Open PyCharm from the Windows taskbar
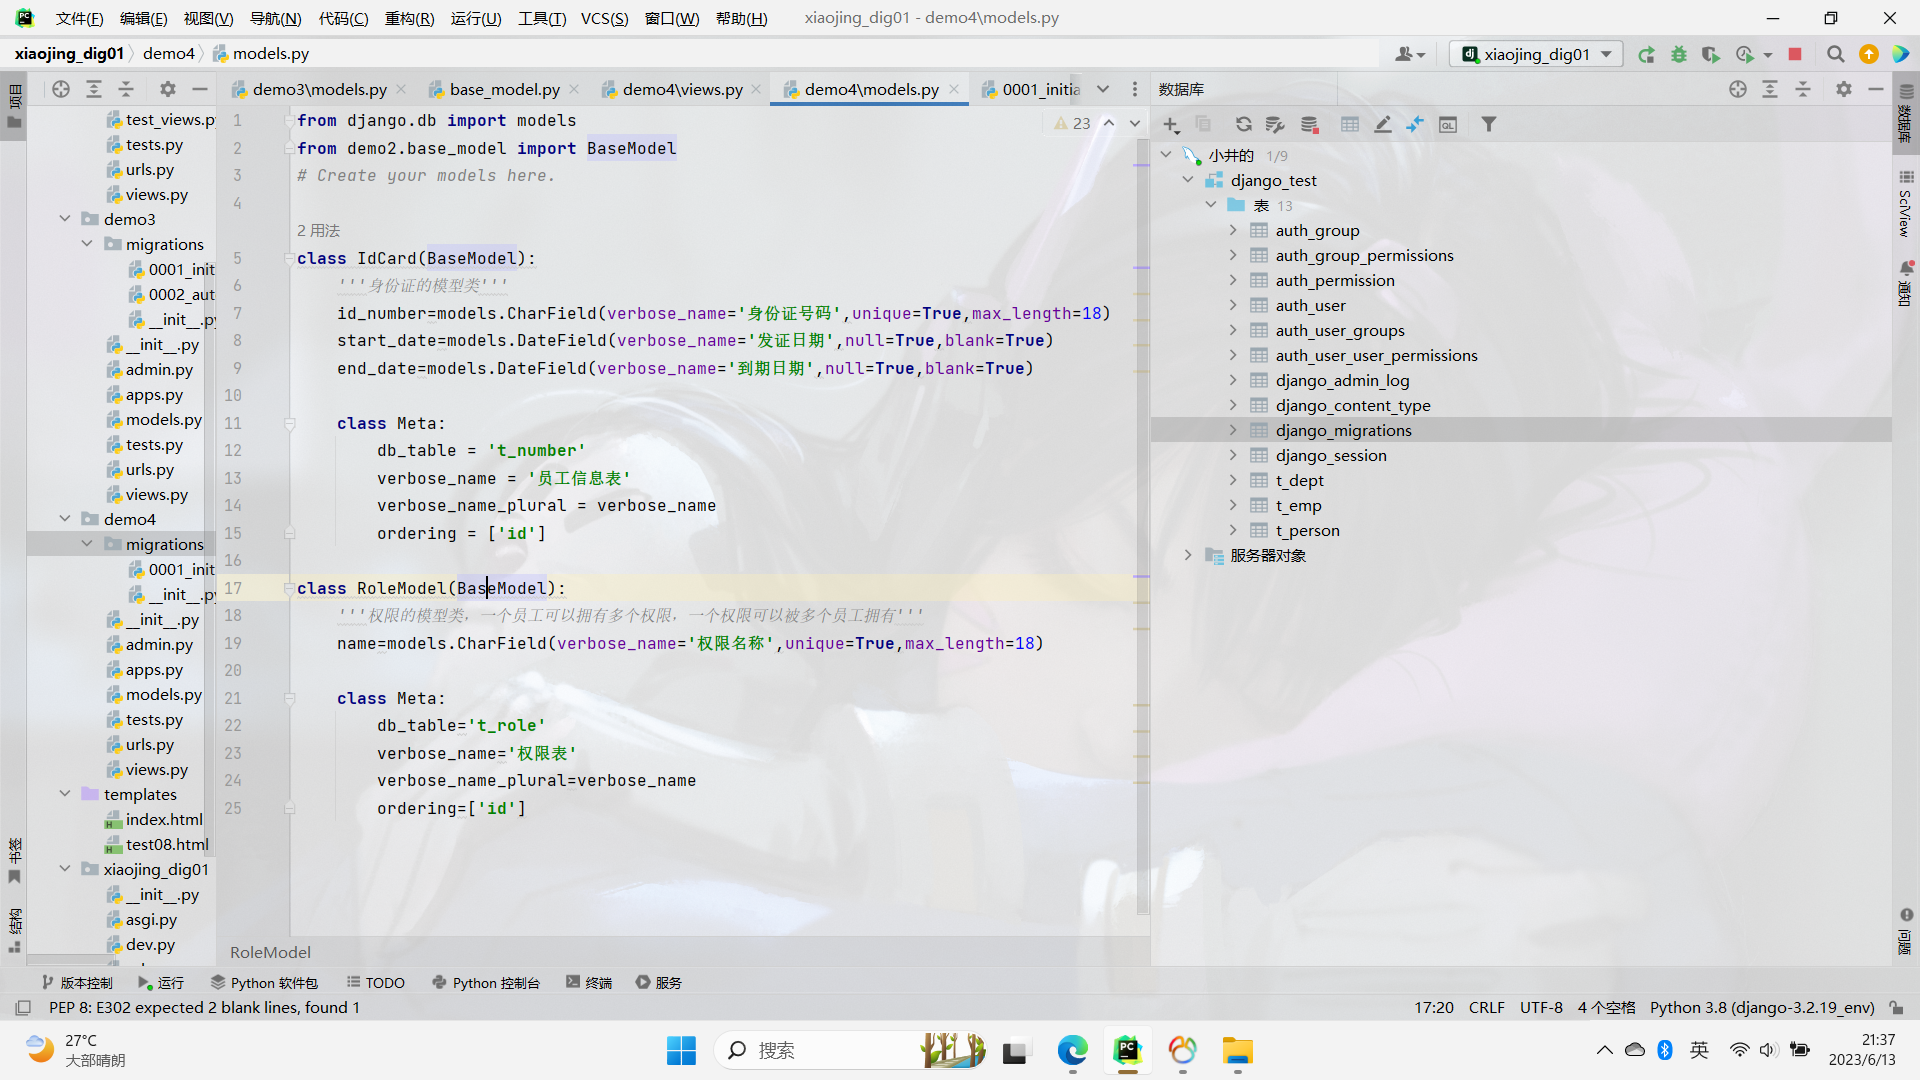The image size is (1920, 1080). [x=1127, y=1050]
